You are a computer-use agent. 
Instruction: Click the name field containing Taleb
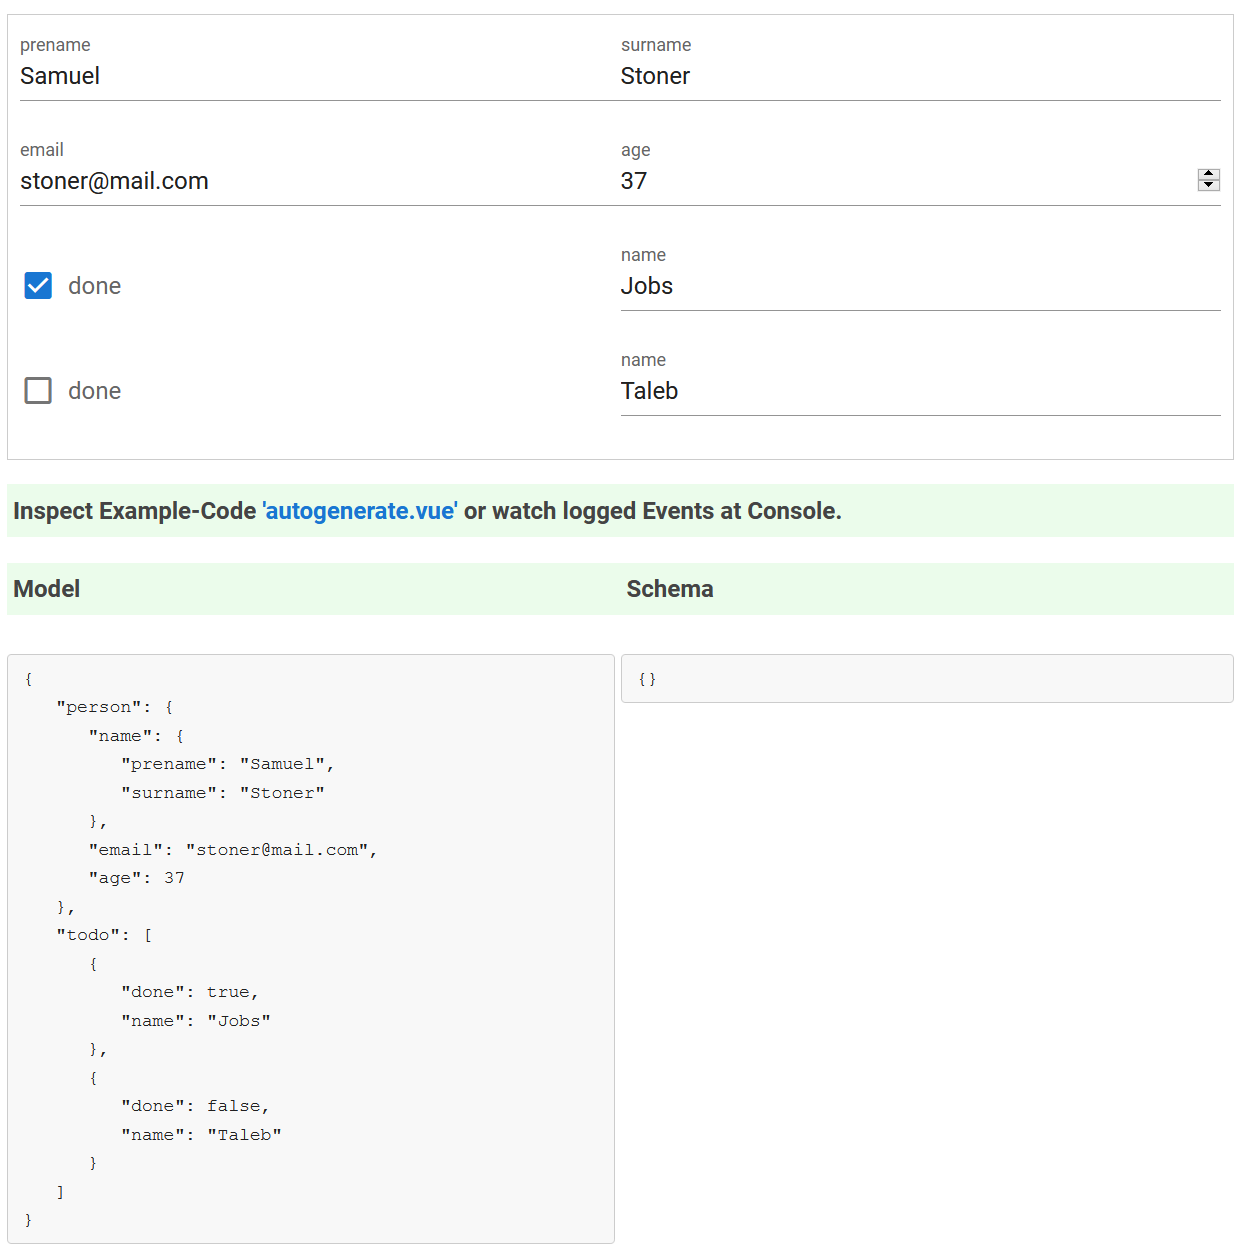(x=920, y=391)
